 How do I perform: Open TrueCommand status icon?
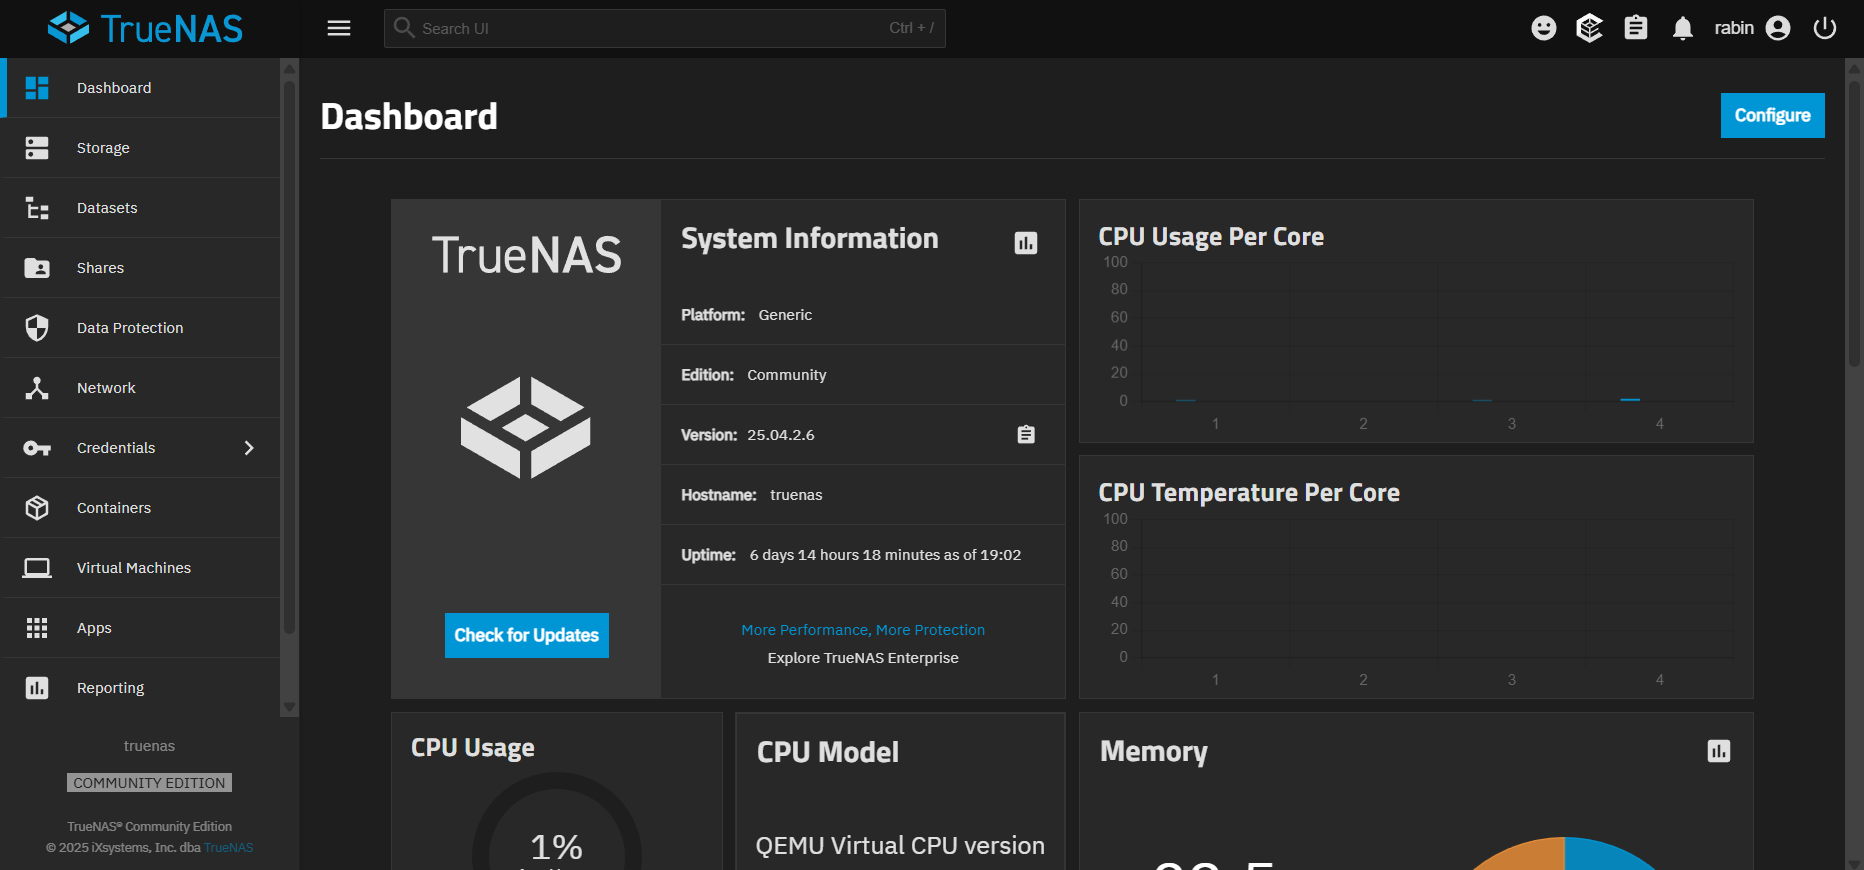[x=1589, y=28]
